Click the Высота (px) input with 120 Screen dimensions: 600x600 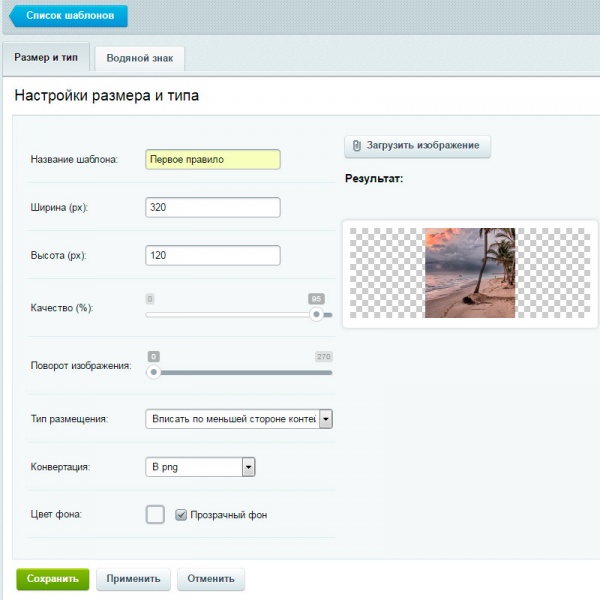(x=212, y=255)
